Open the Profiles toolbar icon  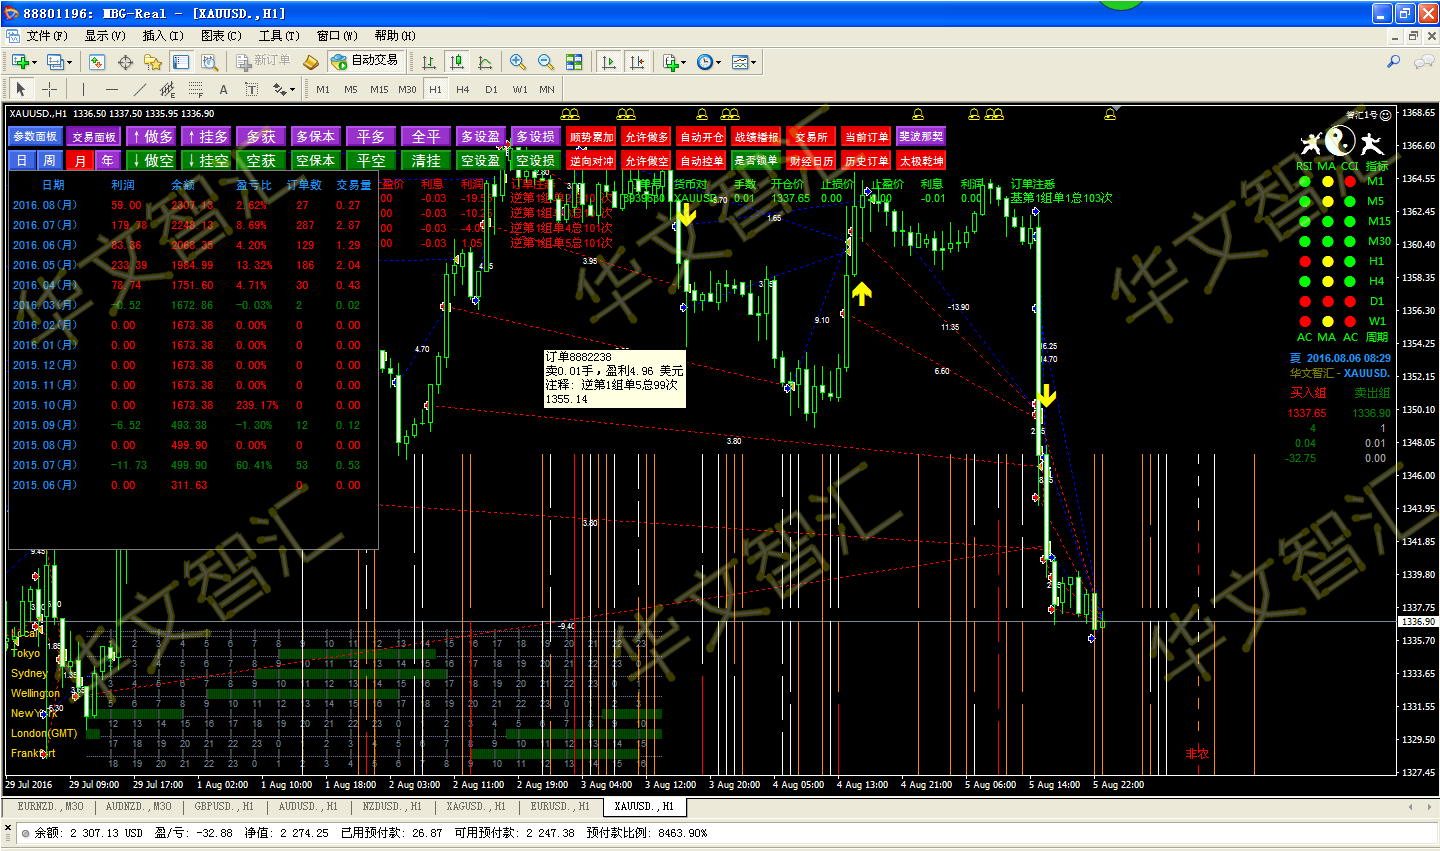pos(55,62)
